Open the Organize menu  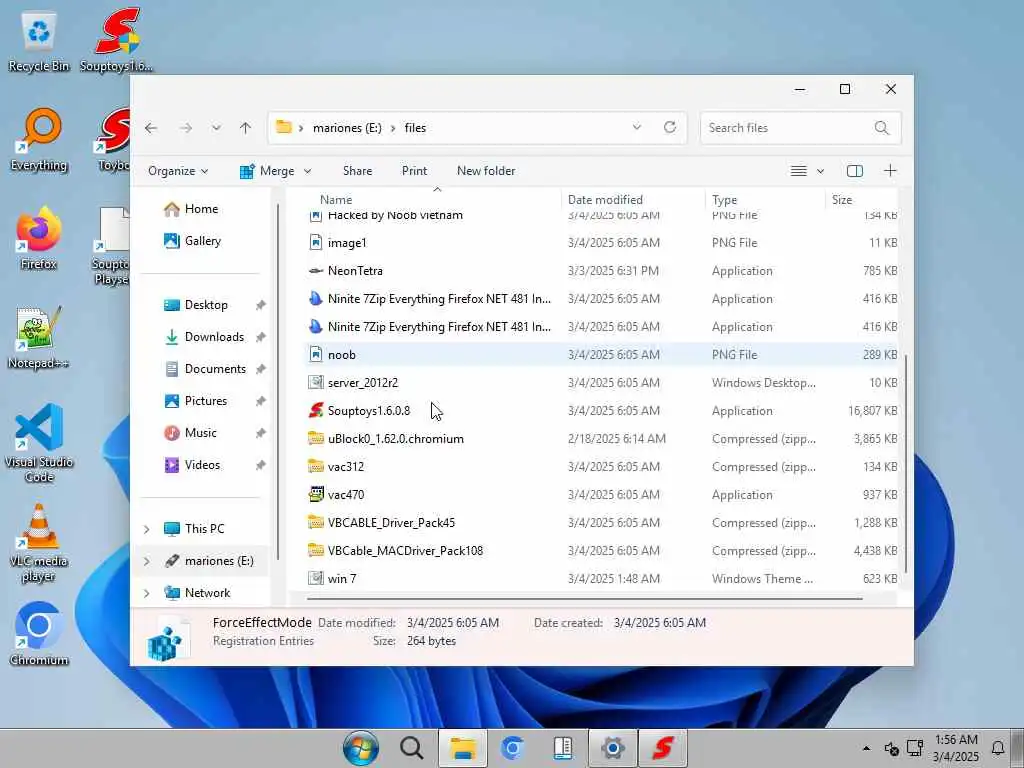178,171
